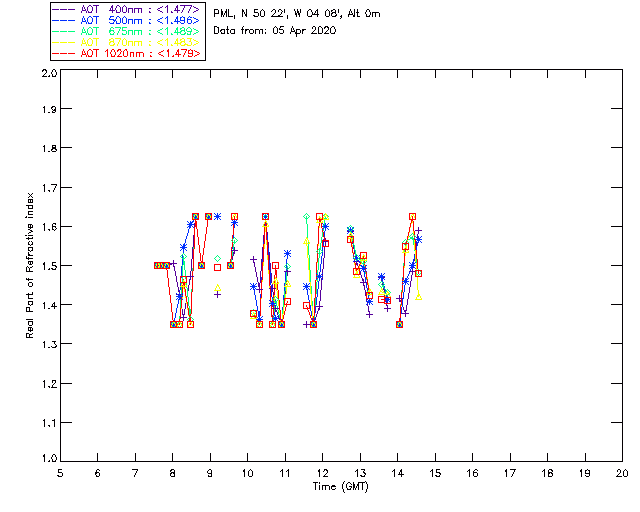The image size is (640, 512).
Task: Click the 12 tick label on time axis
Action: (x=322, y=473)
